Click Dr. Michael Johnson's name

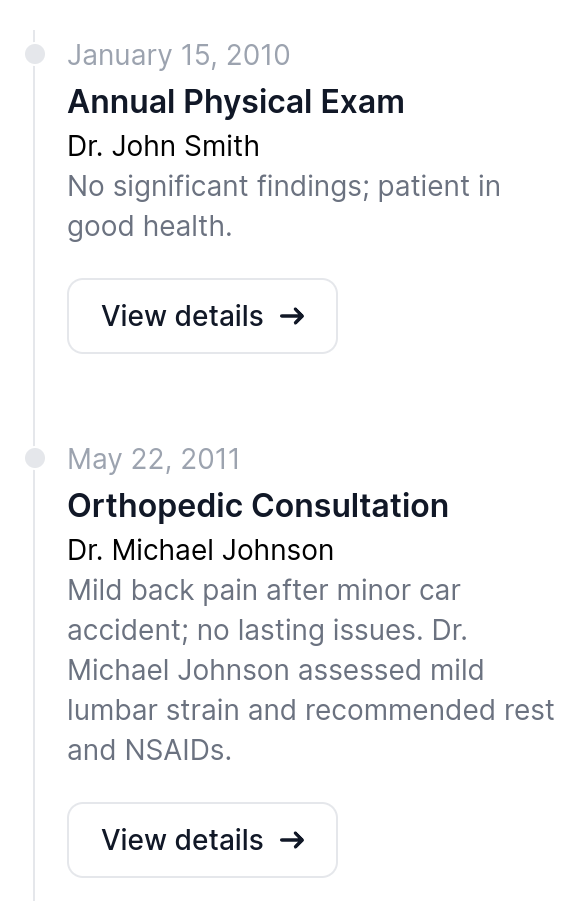click(200, 550)
